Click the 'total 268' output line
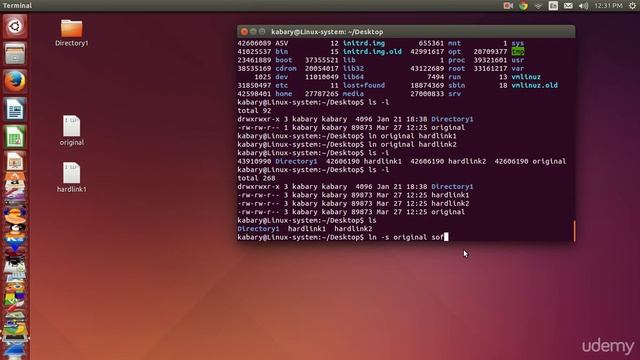The width and height of the screenshot is (640, 360). point(256,178)
